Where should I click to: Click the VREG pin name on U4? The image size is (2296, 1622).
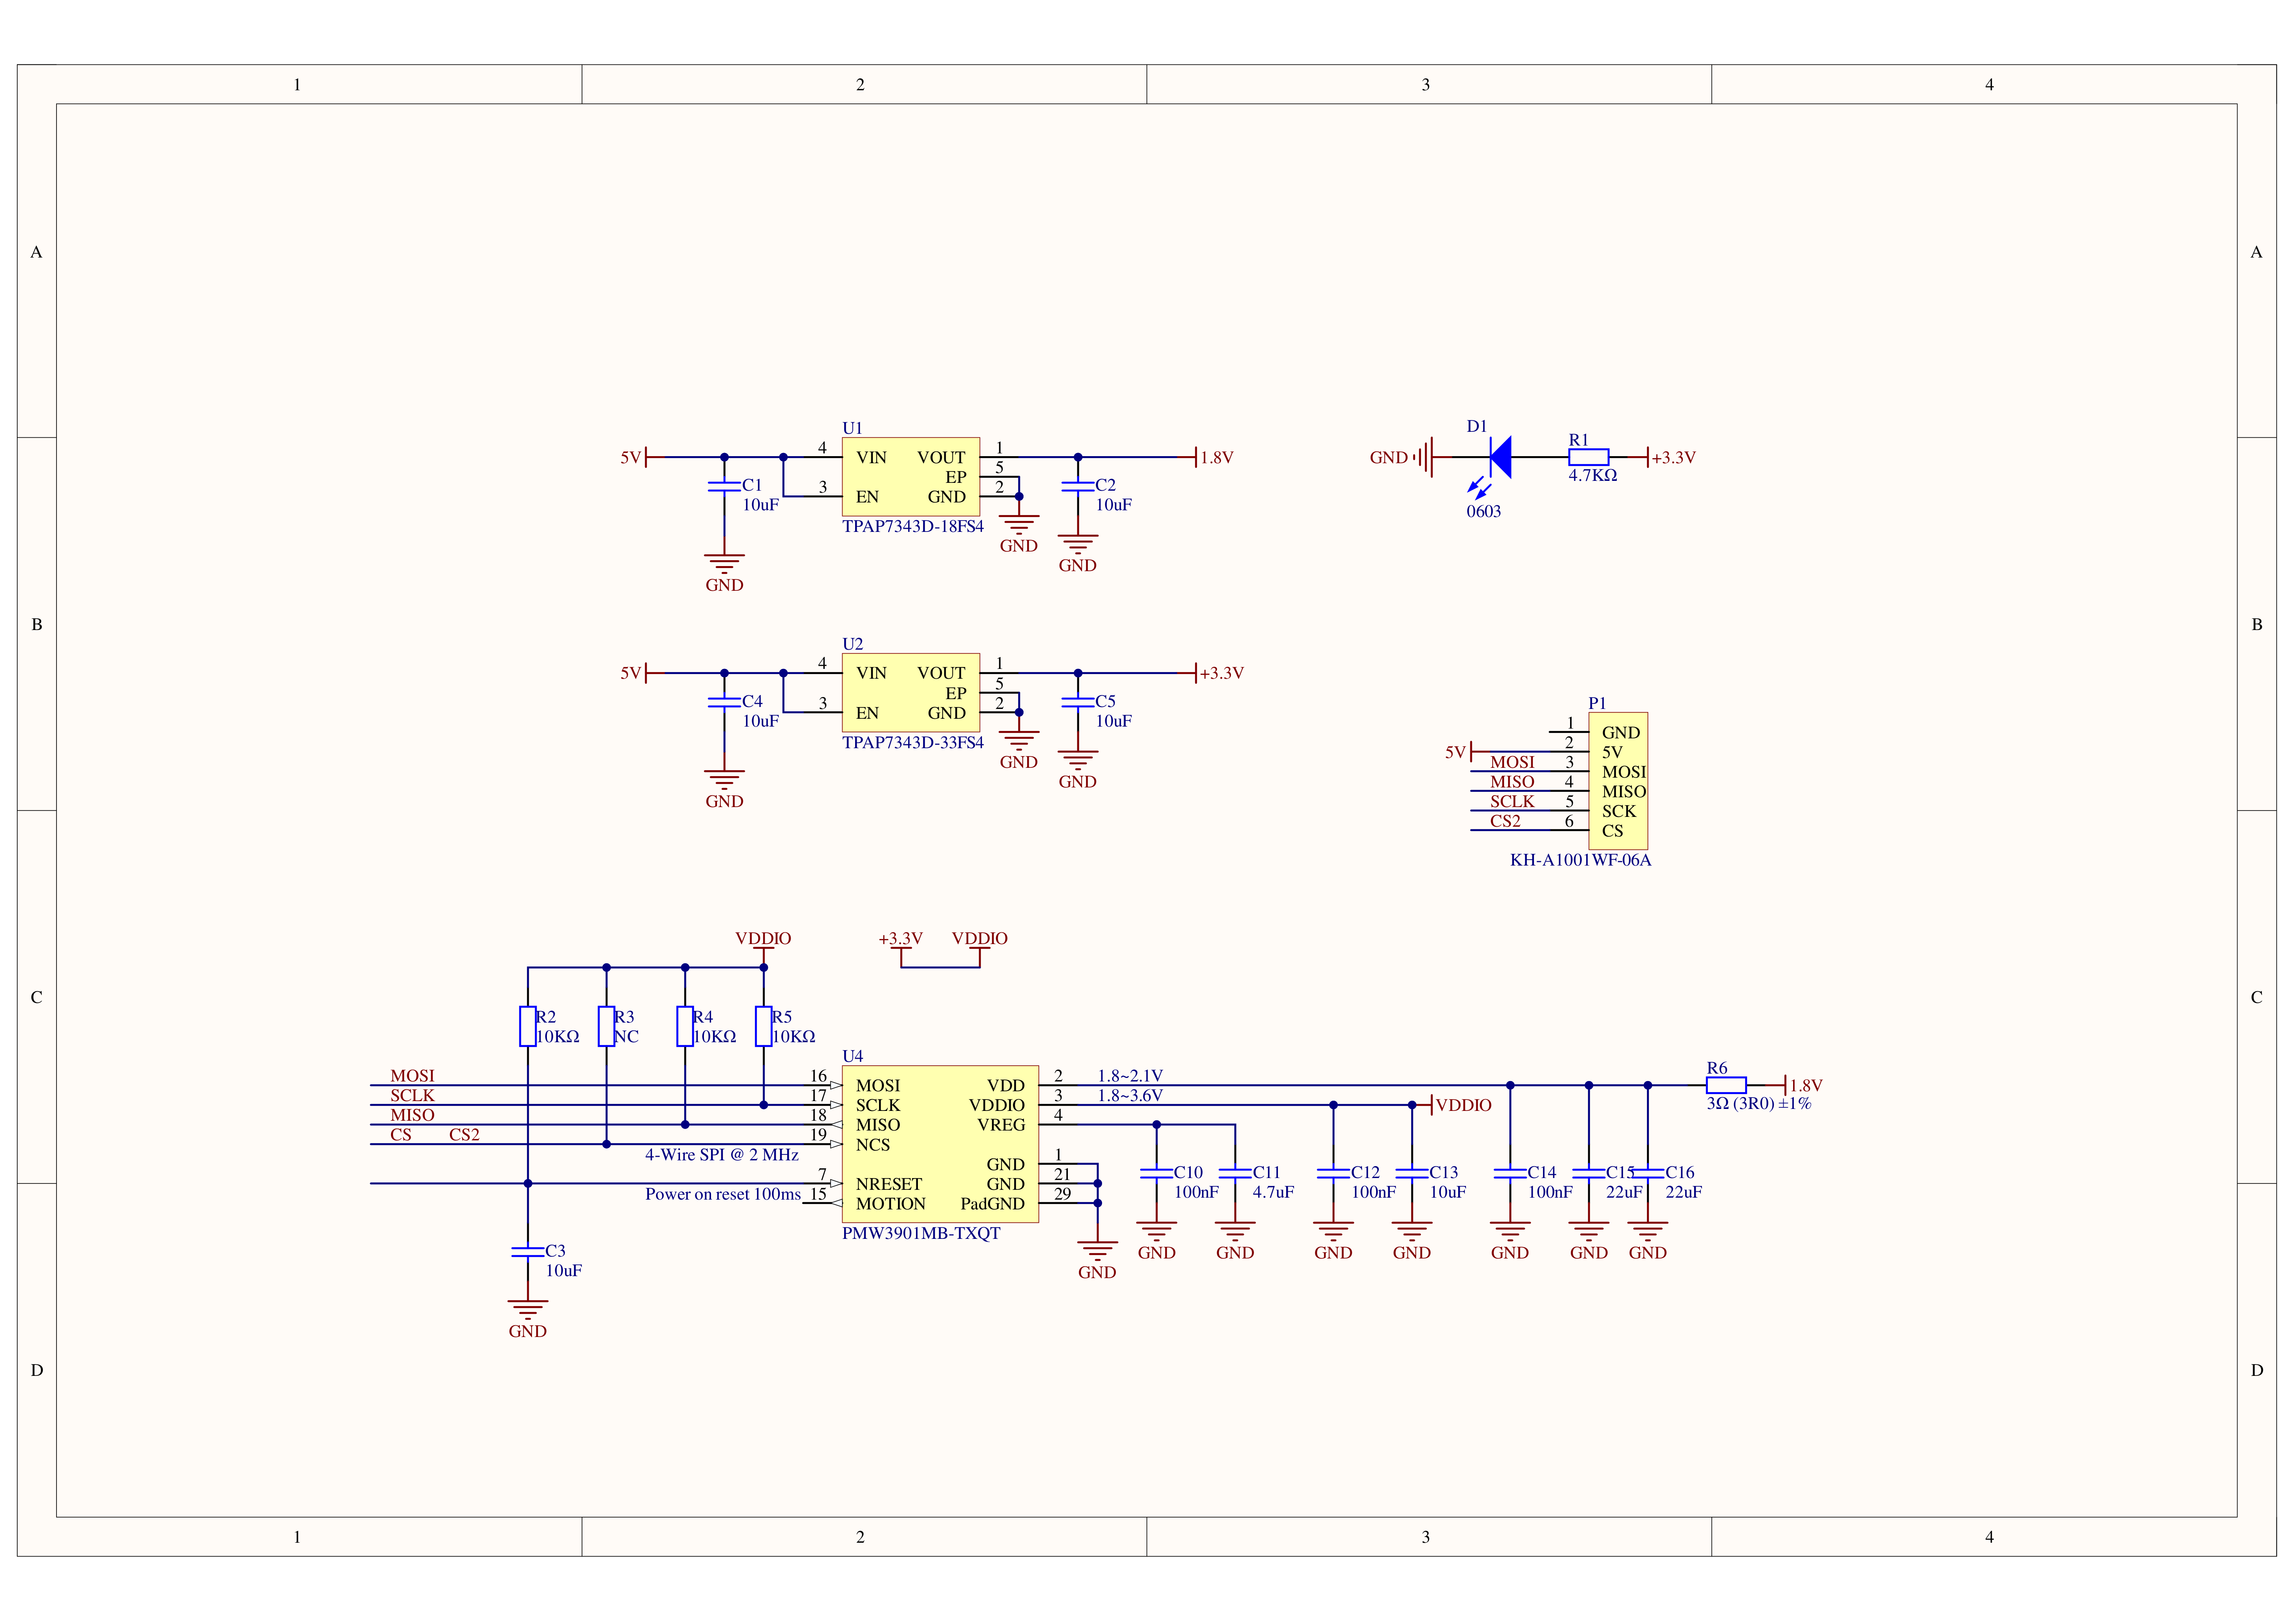[1001, 1125]
